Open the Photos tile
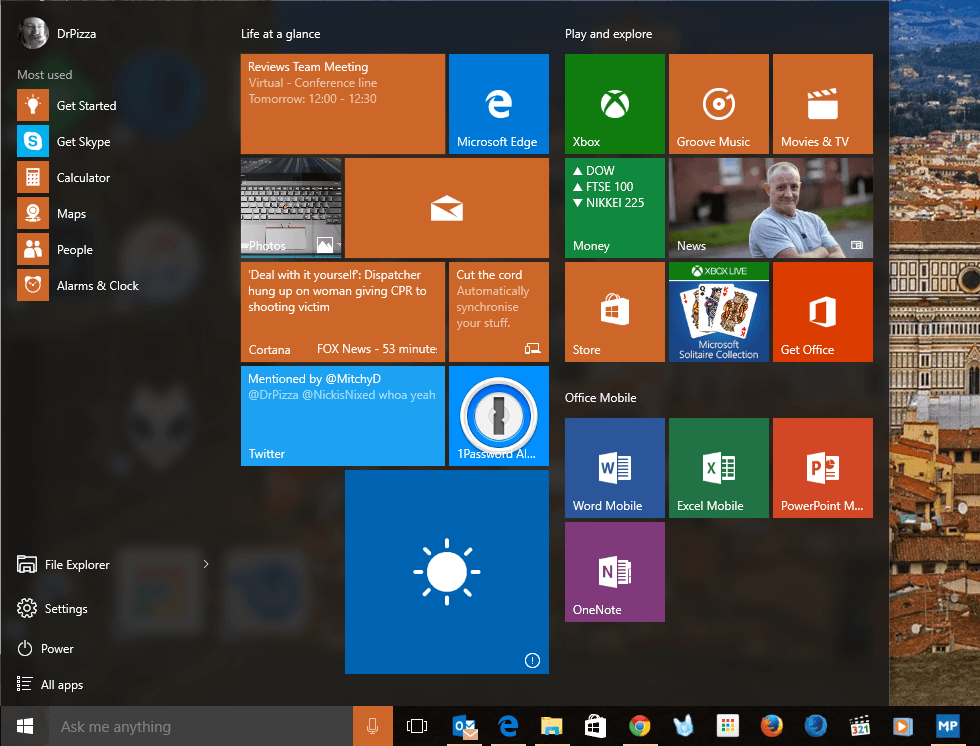Image resolution: width=980 pixels, height=746 pixels. pyautogui.click(x=291, y=207)
